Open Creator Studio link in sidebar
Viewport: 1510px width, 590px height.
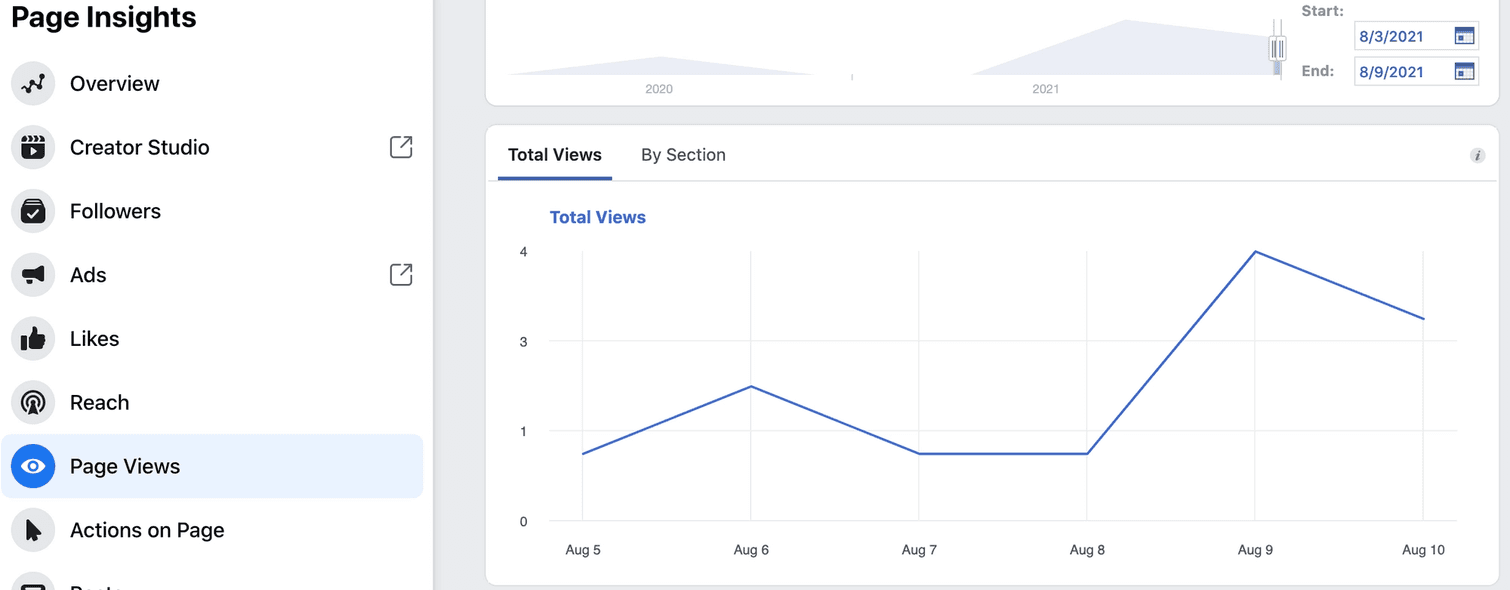pos(212,147)
